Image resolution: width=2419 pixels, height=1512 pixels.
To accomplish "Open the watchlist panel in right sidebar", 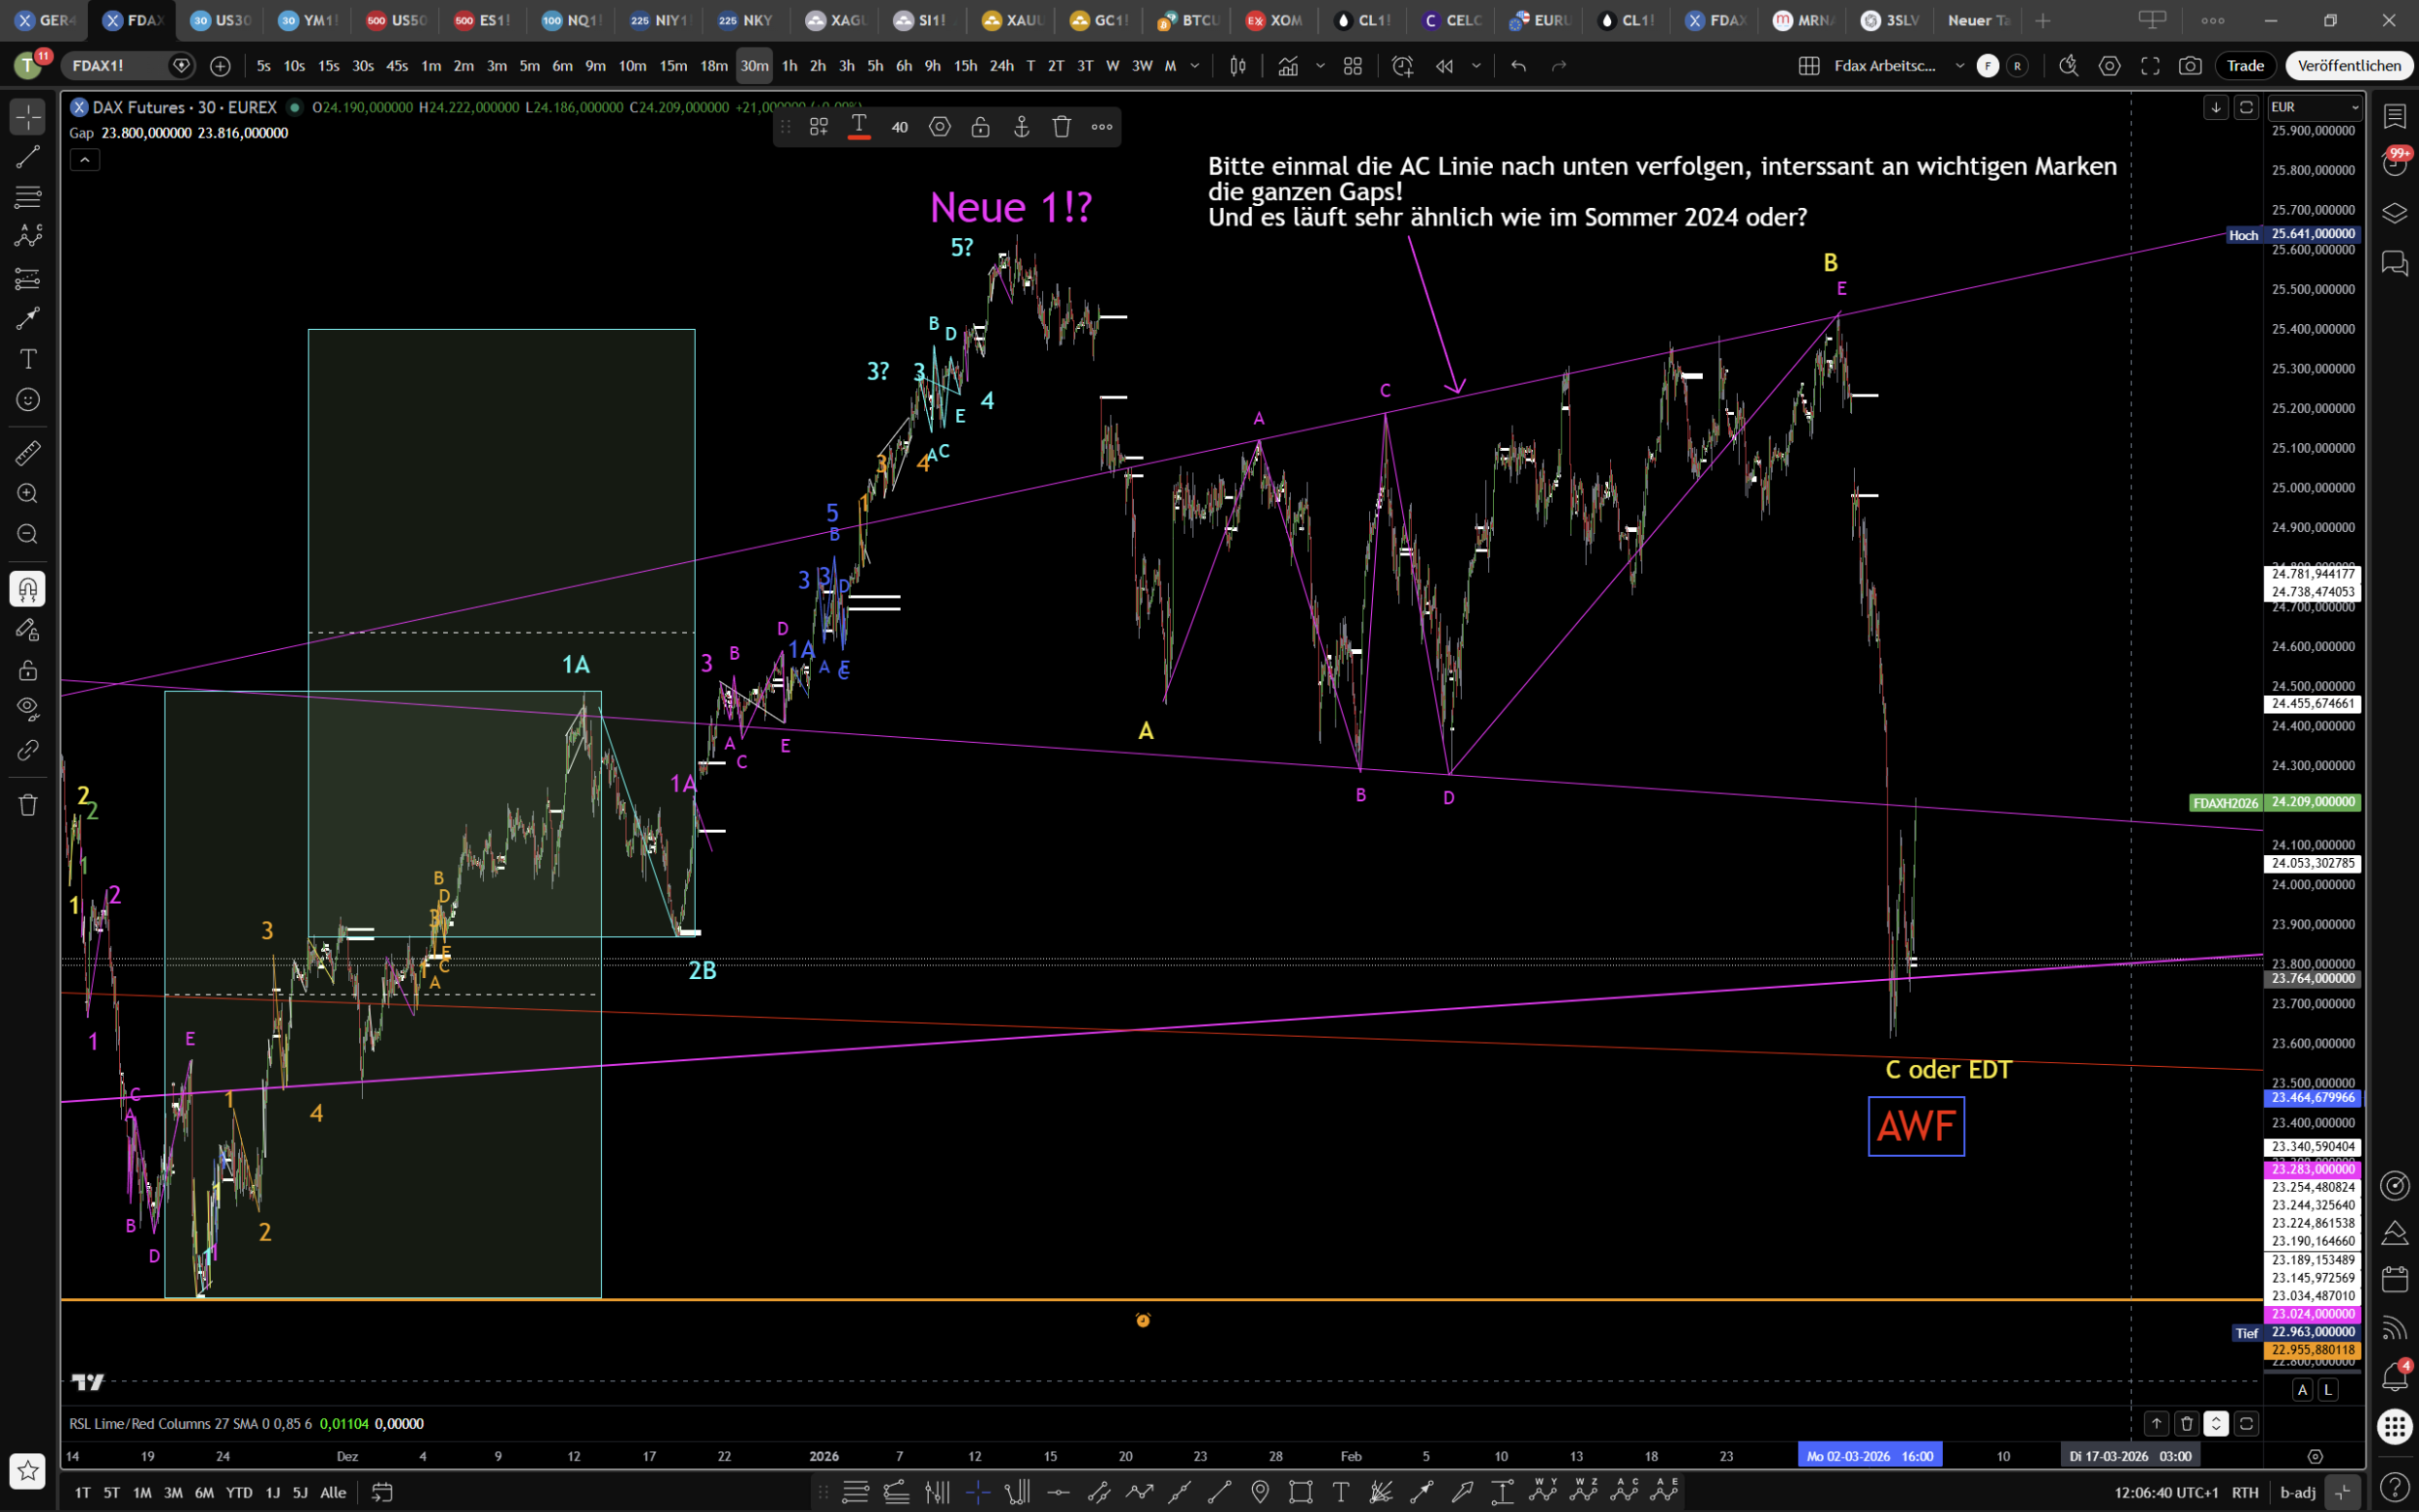I will click(2394, 117).
